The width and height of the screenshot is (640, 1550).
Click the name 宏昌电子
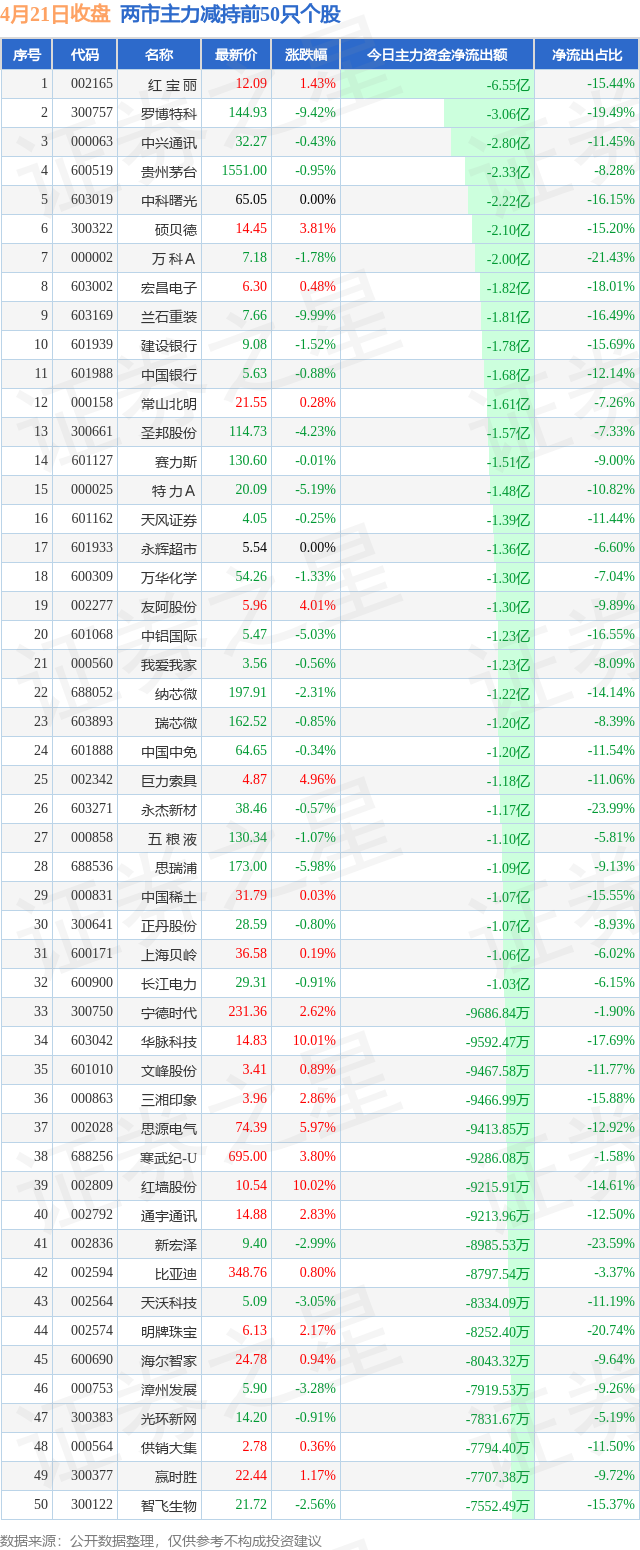[x=169, y=287]
